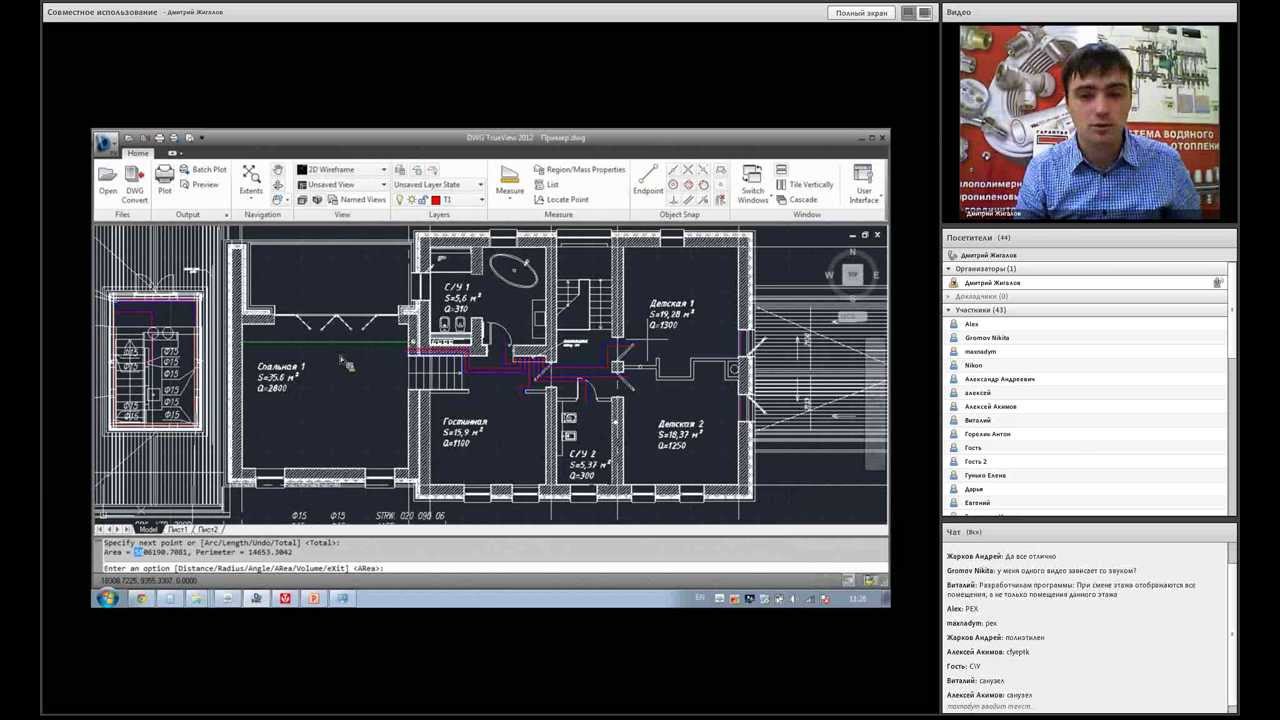1280x720 pixels.
Task: Expand the Output panel launcher arrow
Action: [x=226, y=215]
